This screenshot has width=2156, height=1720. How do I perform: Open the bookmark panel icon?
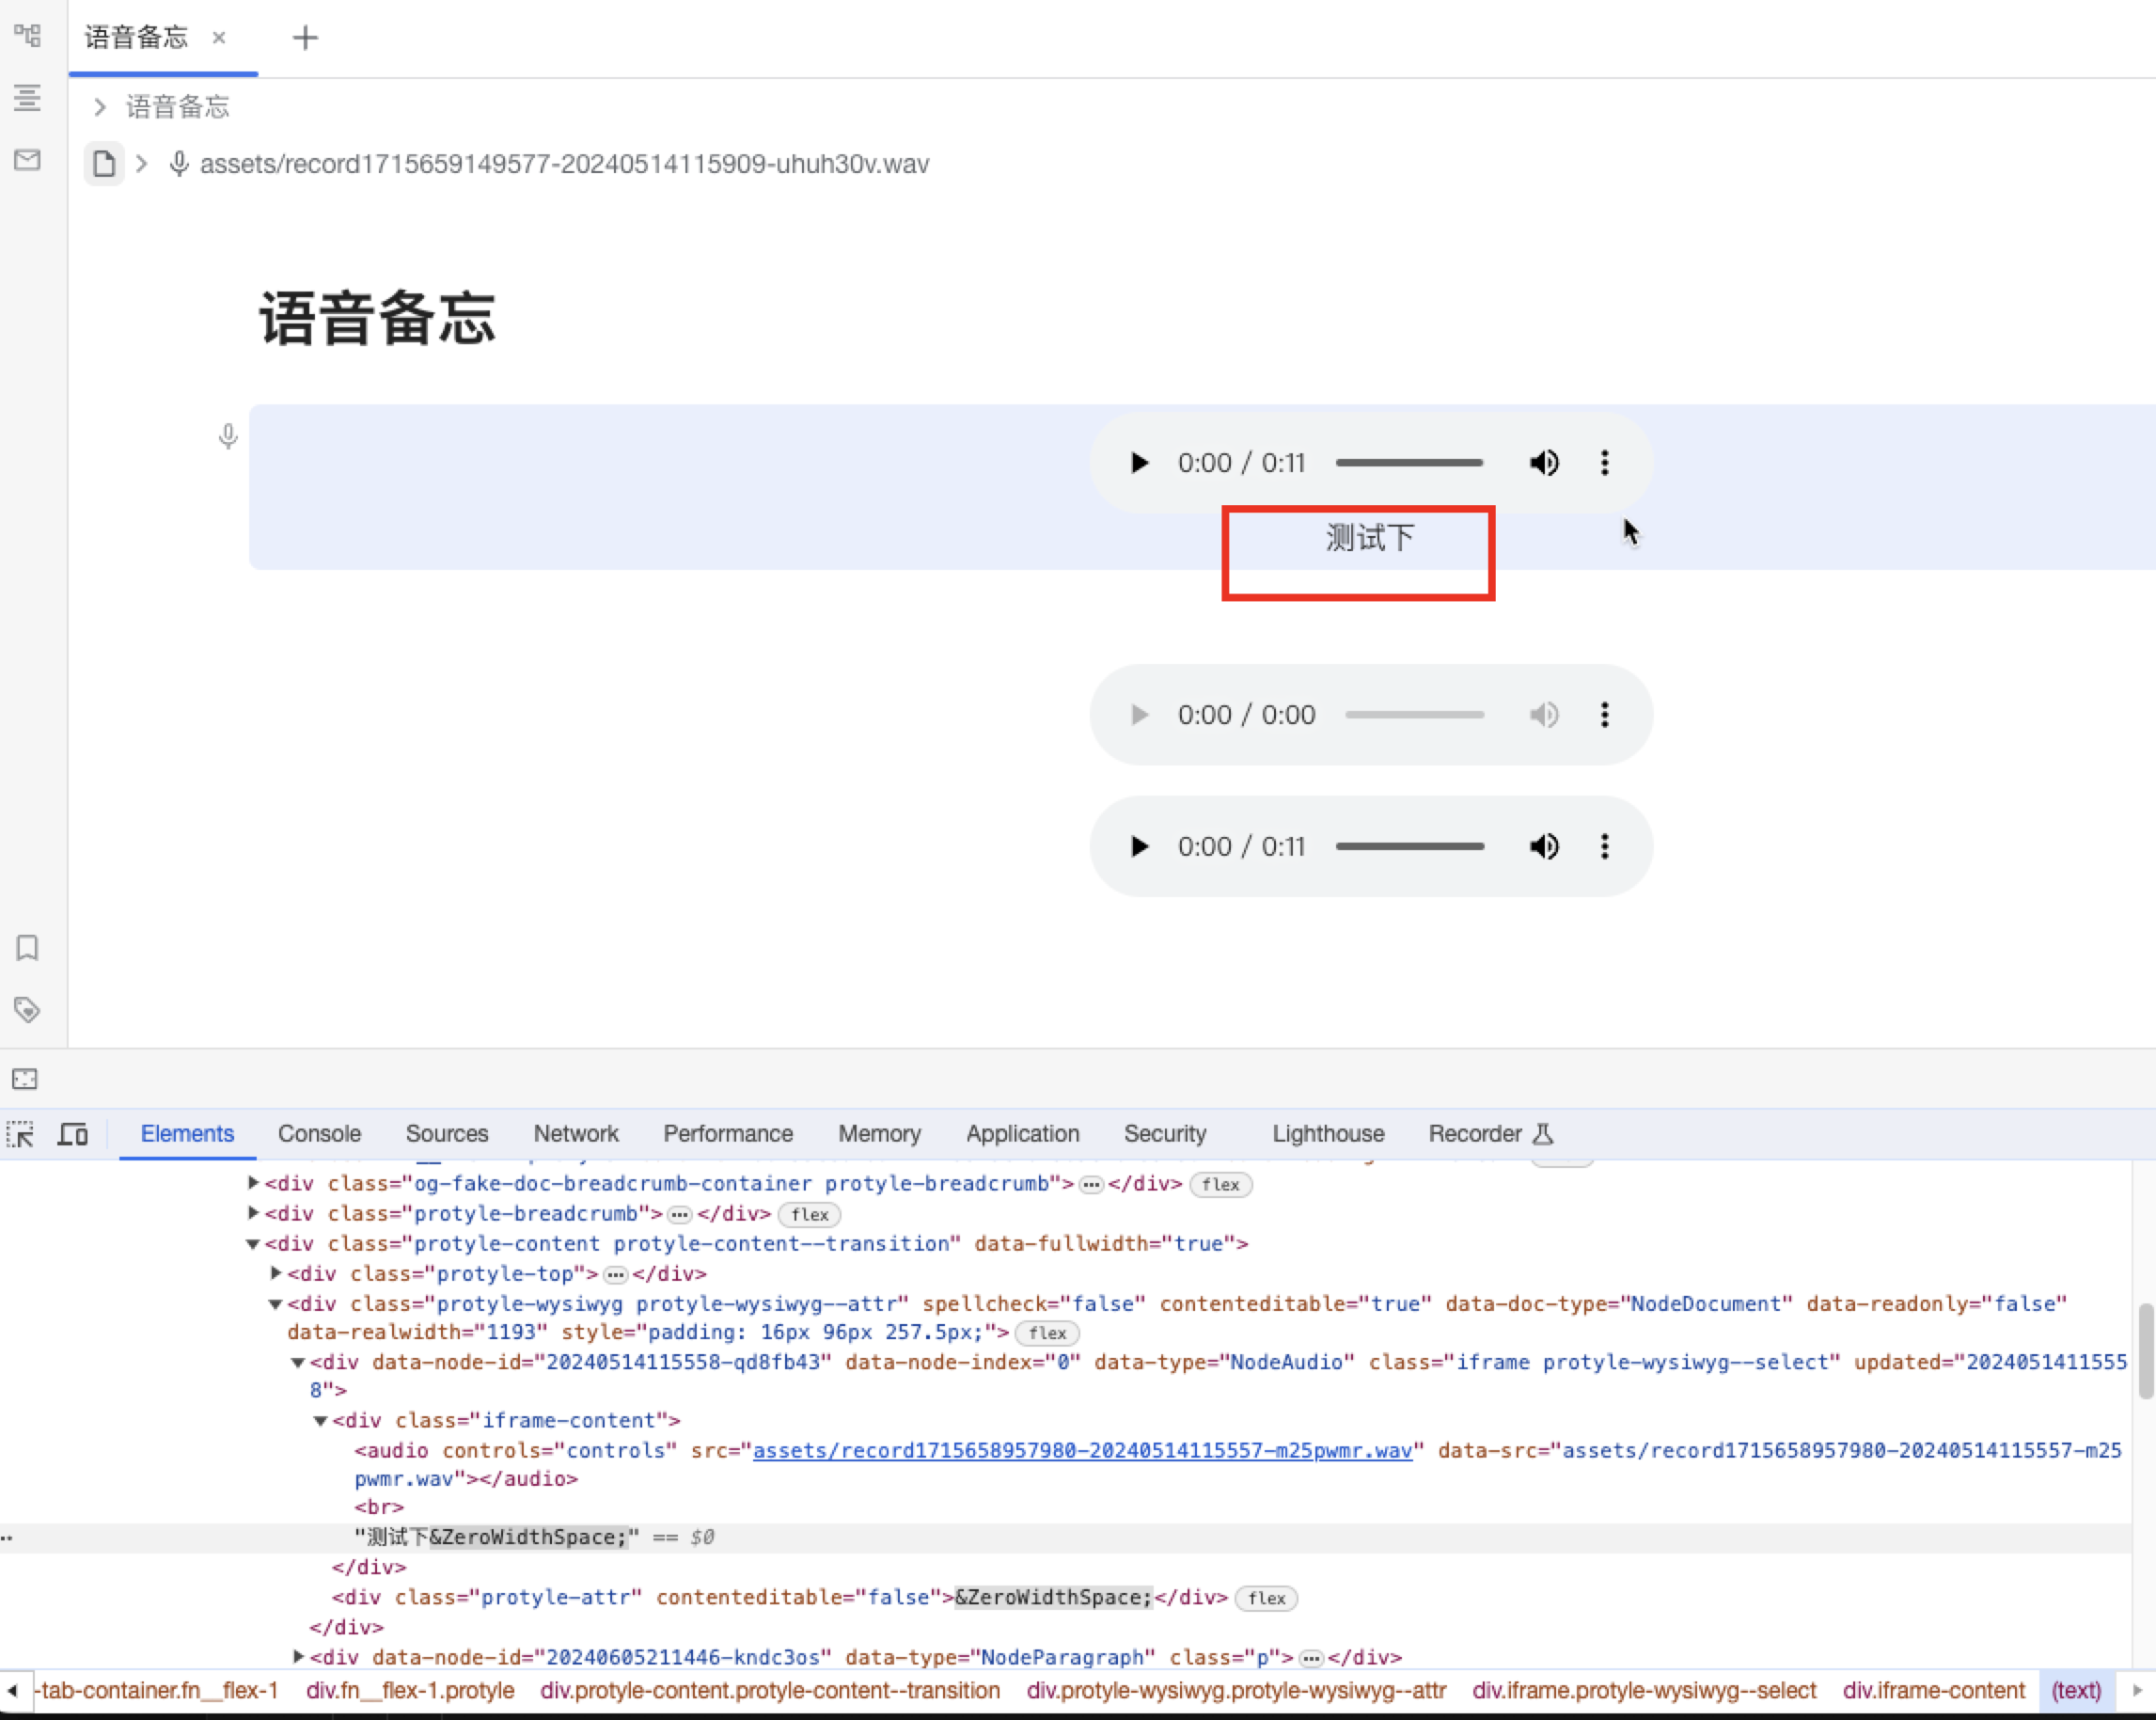click(27, 947)
